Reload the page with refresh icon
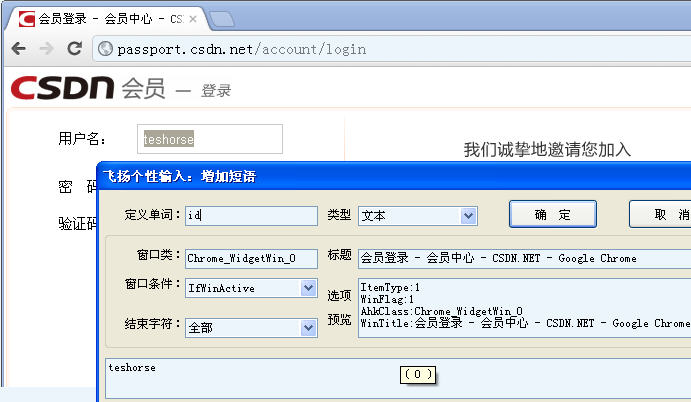Viewport: 691px width, 402px height. [x=74, y=48]
